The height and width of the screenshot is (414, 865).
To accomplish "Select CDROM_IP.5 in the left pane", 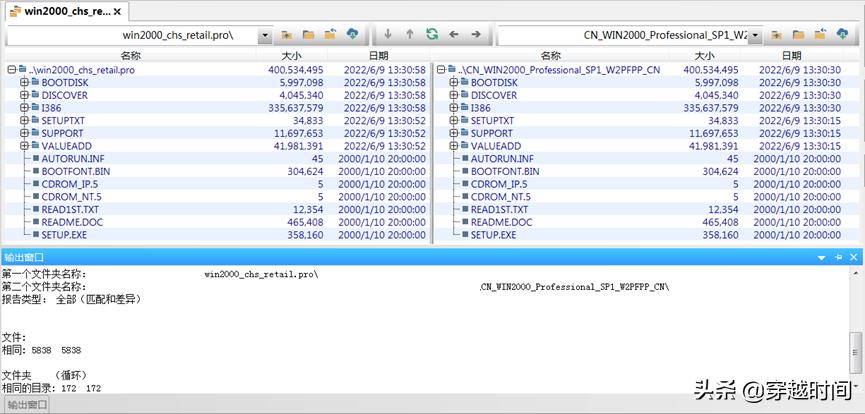I will 70,184.
